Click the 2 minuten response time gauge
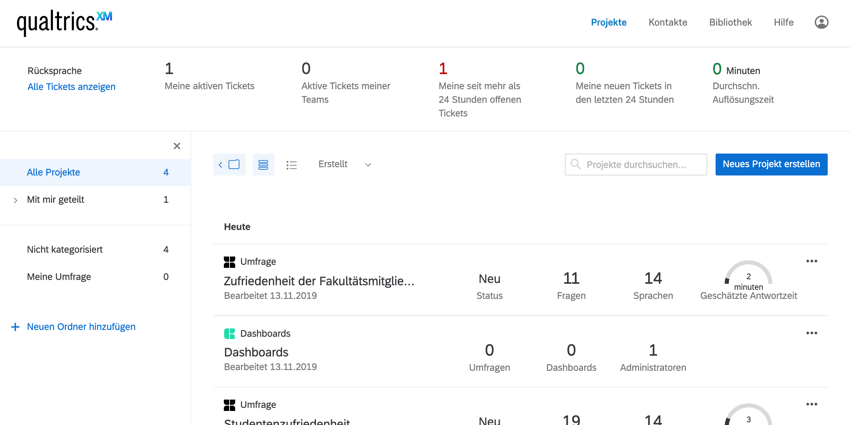850x425 pixels. pyautogui.click(x=749, y=273)
